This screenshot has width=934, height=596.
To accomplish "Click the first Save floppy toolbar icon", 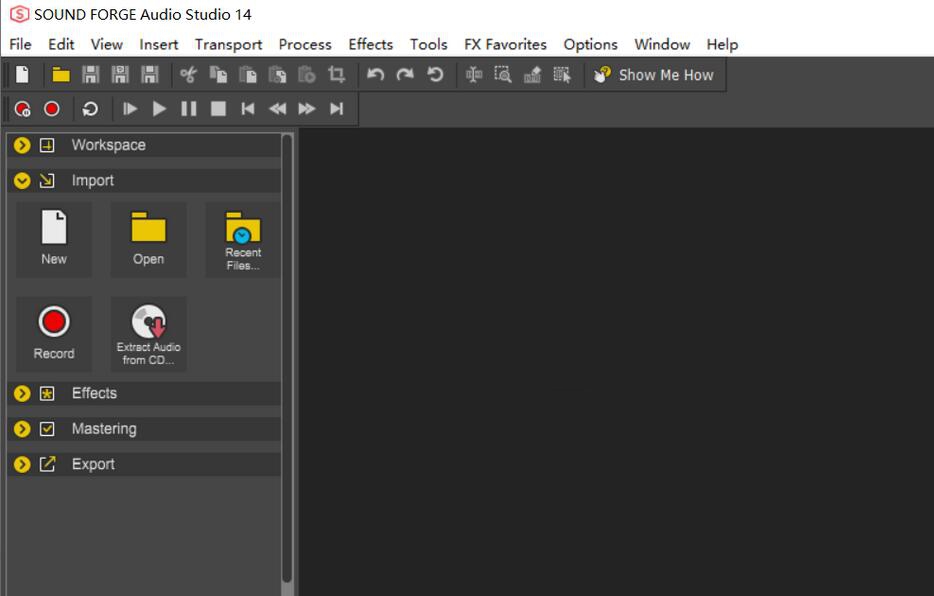I will tap(91, 74).
